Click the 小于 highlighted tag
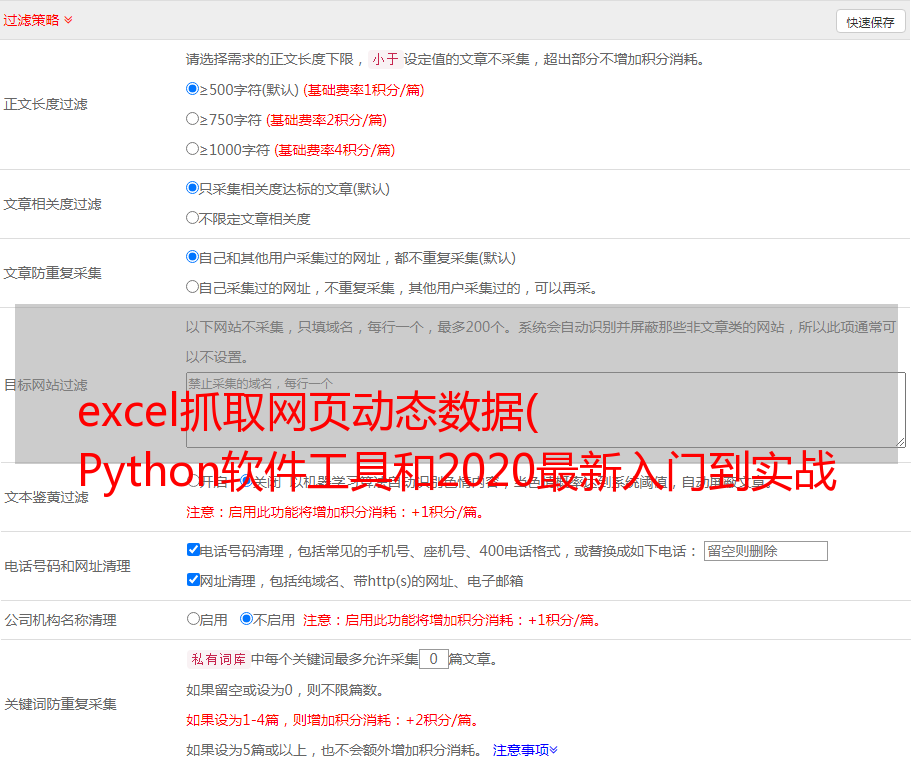The image size is (912, 768). click(385, 59)
